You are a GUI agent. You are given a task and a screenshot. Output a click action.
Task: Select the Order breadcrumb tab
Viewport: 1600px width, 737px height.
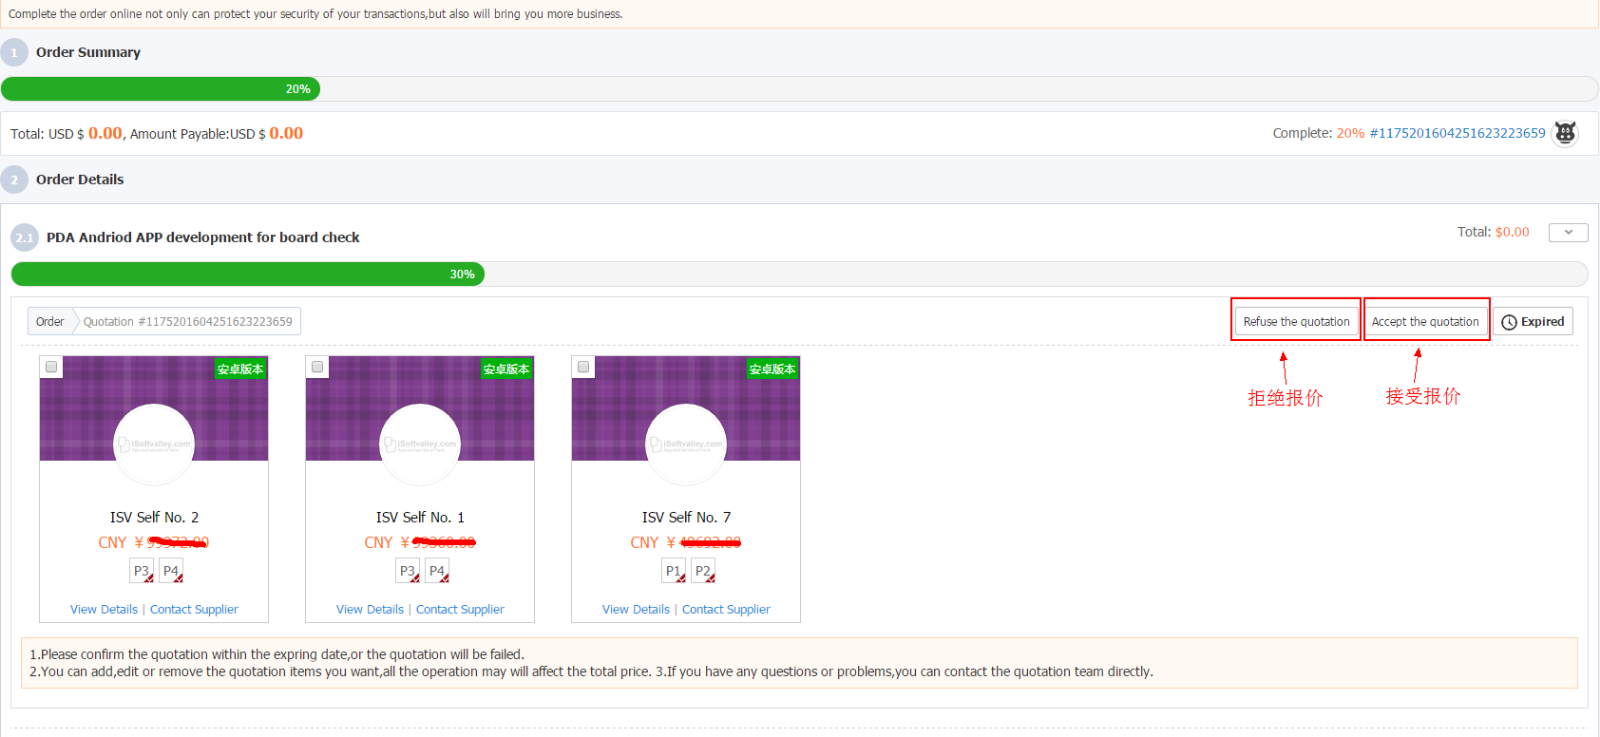coord(50,322)
